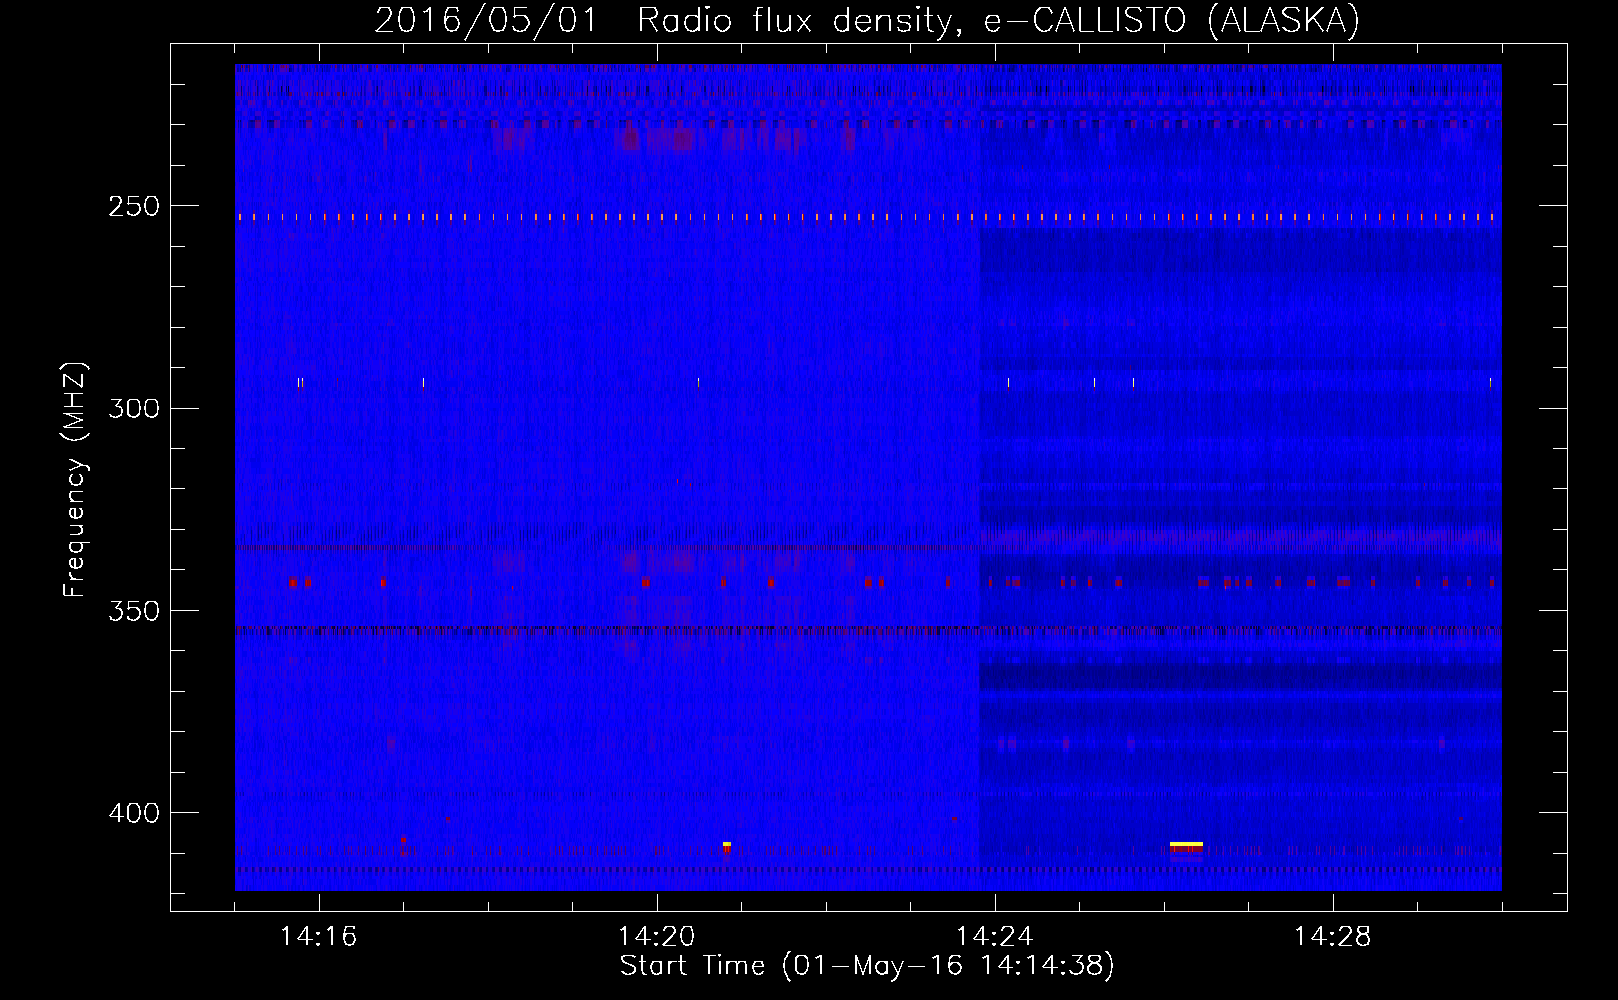1618x1000 pixels.
Task: Click the 300 frequency tick label
Action: tap(134, 408)
